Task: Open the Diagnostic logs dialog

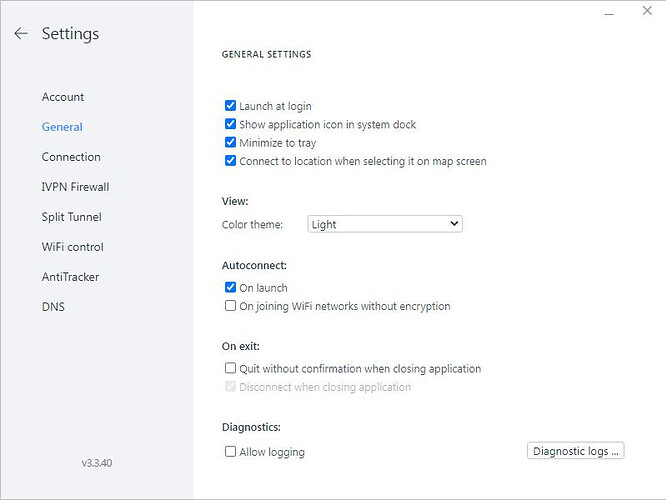Action: click(575, 451)
